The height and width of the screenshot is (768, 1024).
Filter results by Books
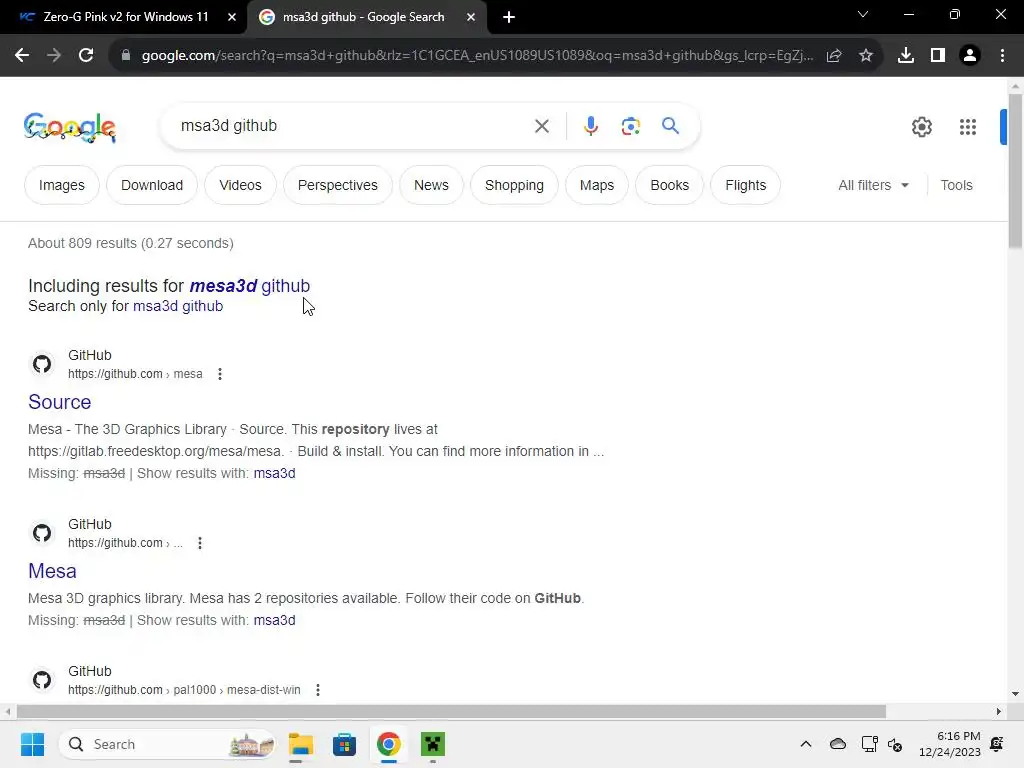coord(669,185)
